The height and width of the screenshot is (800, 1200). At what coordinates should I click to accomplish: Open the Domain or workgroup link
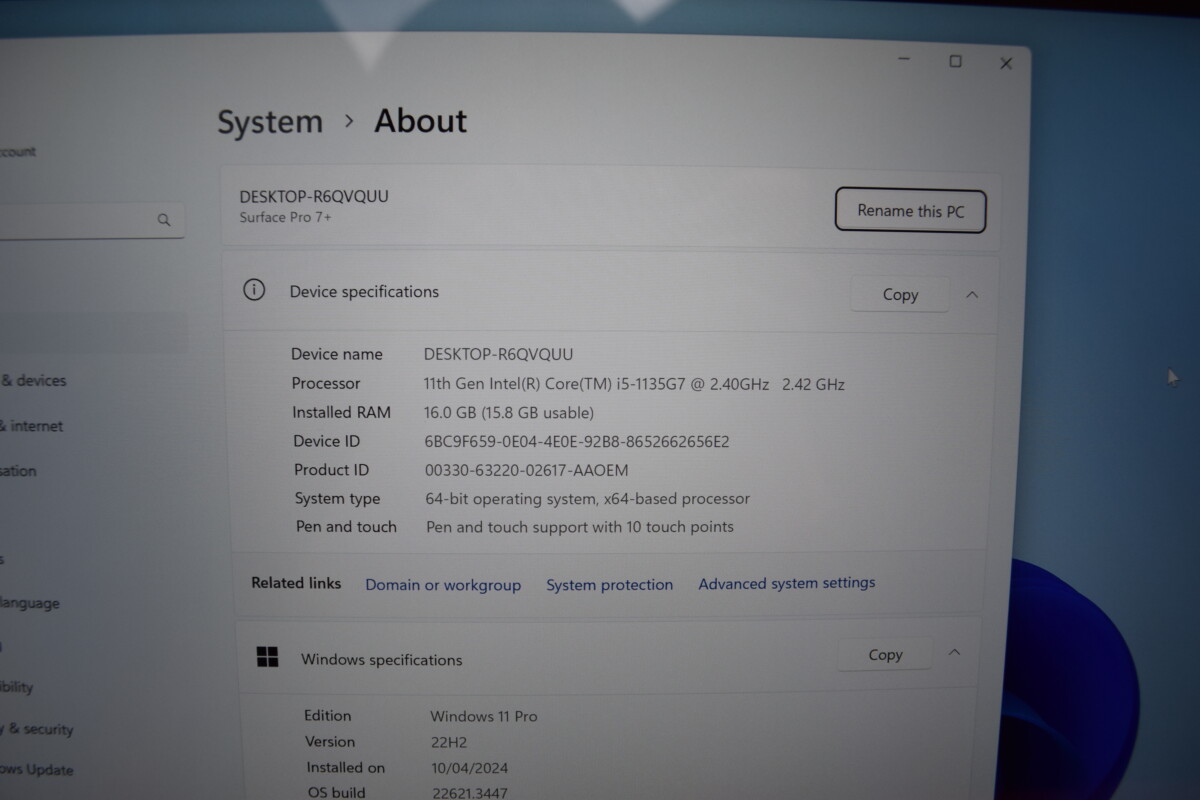click(443, 585)
